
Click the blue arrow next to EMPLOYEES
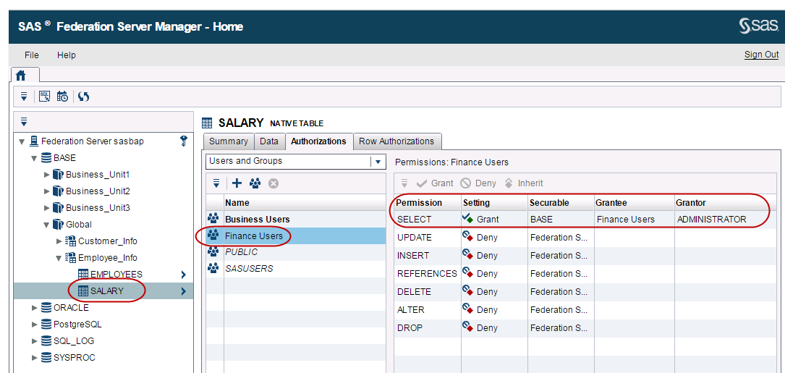[x=184, y=275]
